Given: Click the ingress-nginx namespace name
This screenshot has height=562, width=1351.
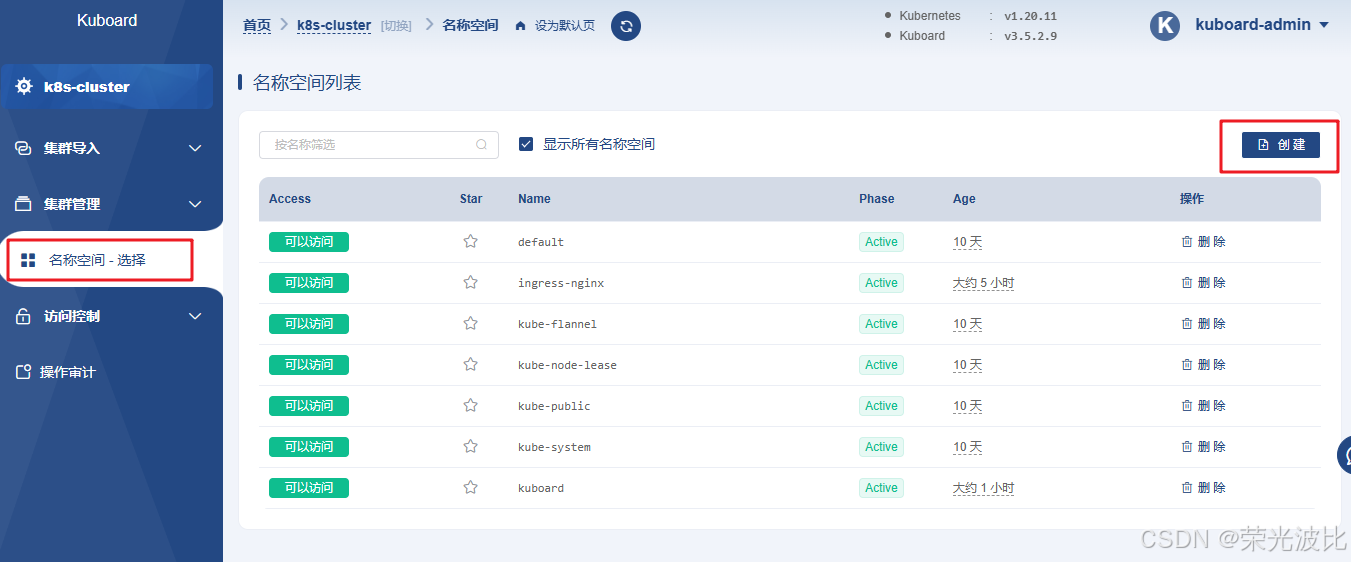Looking at the screenshot, I should pos(561,283).
